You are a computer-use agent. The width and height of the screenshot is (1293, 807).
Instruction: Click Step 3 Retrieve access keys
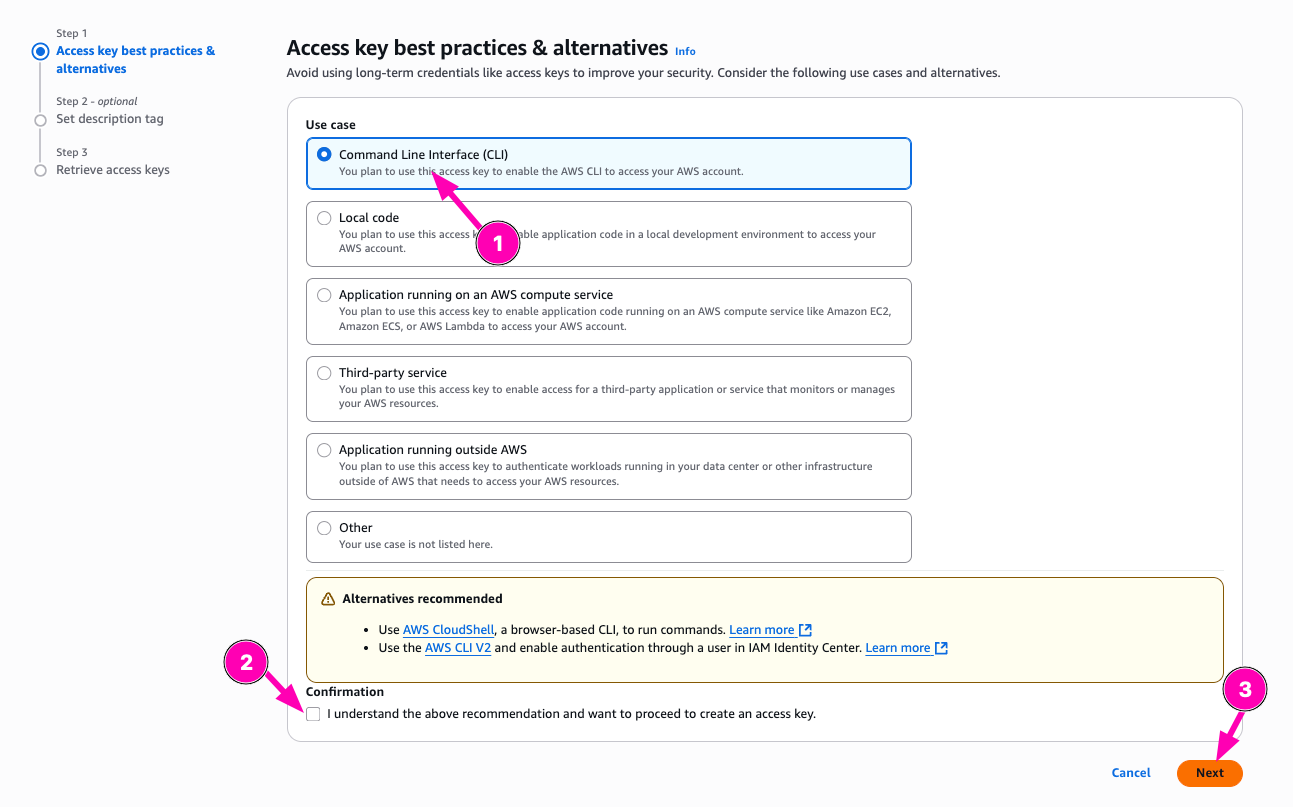tap(113, 170)
